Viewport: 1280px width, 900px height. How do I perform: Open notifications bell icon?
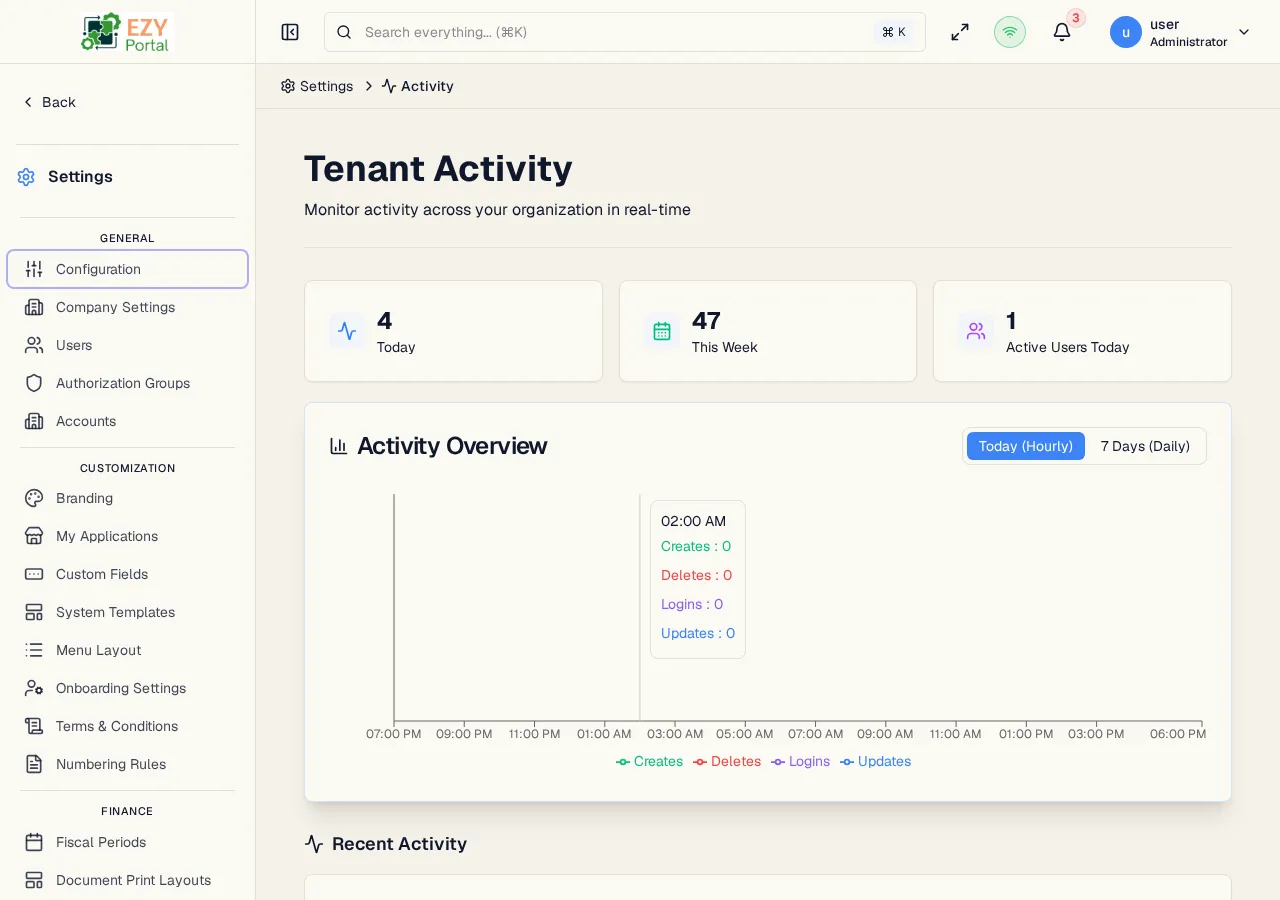click(1062, 32)
